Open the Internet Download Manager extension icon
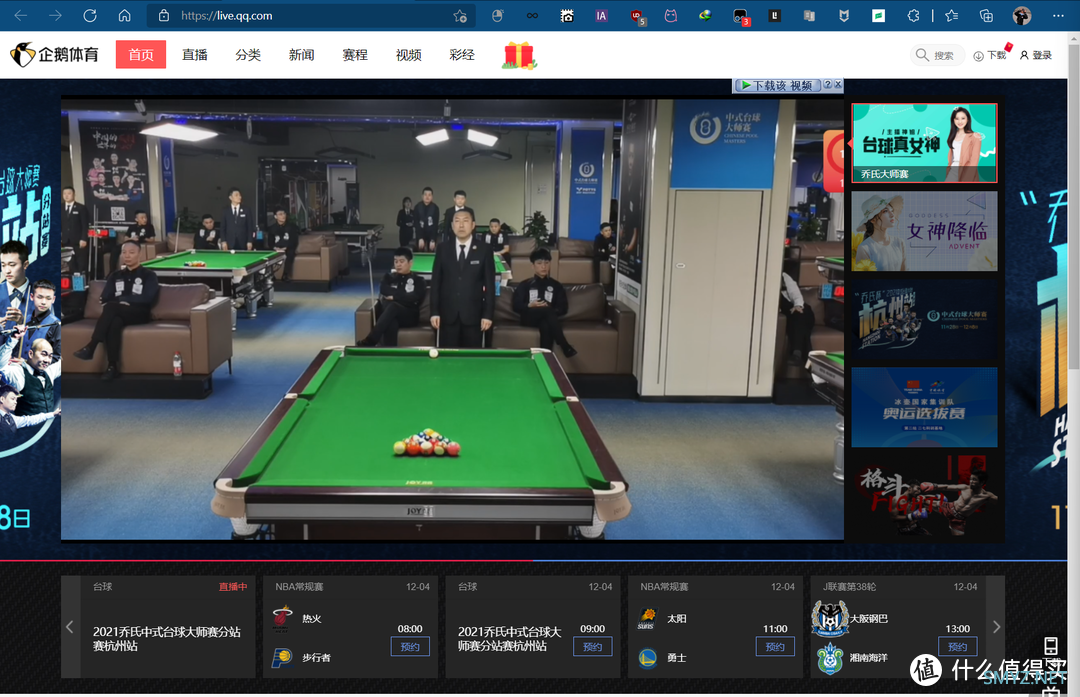Screen dimensions: 1080x697 (x=705, y=15)
